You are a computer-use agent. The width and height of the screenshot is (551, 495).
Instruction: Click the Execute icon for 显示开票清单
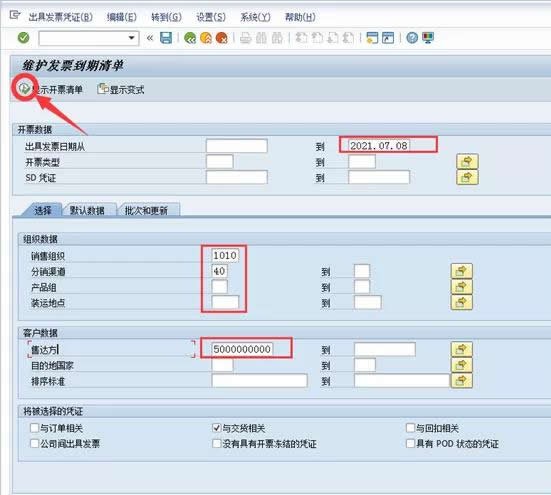coord(24,89)
